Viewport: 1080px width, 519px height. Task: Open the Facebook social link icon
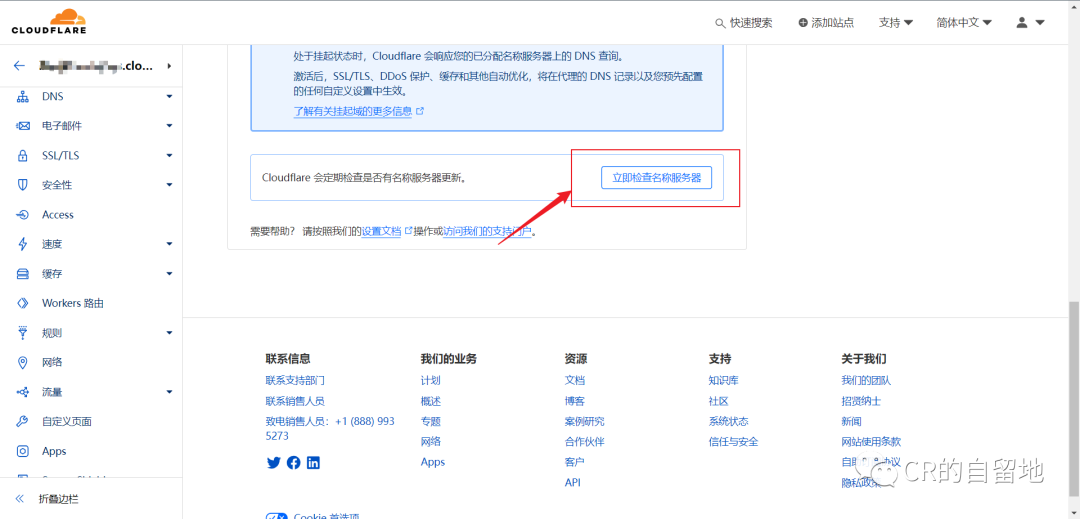pyautogui.click(x=293, y=462)
